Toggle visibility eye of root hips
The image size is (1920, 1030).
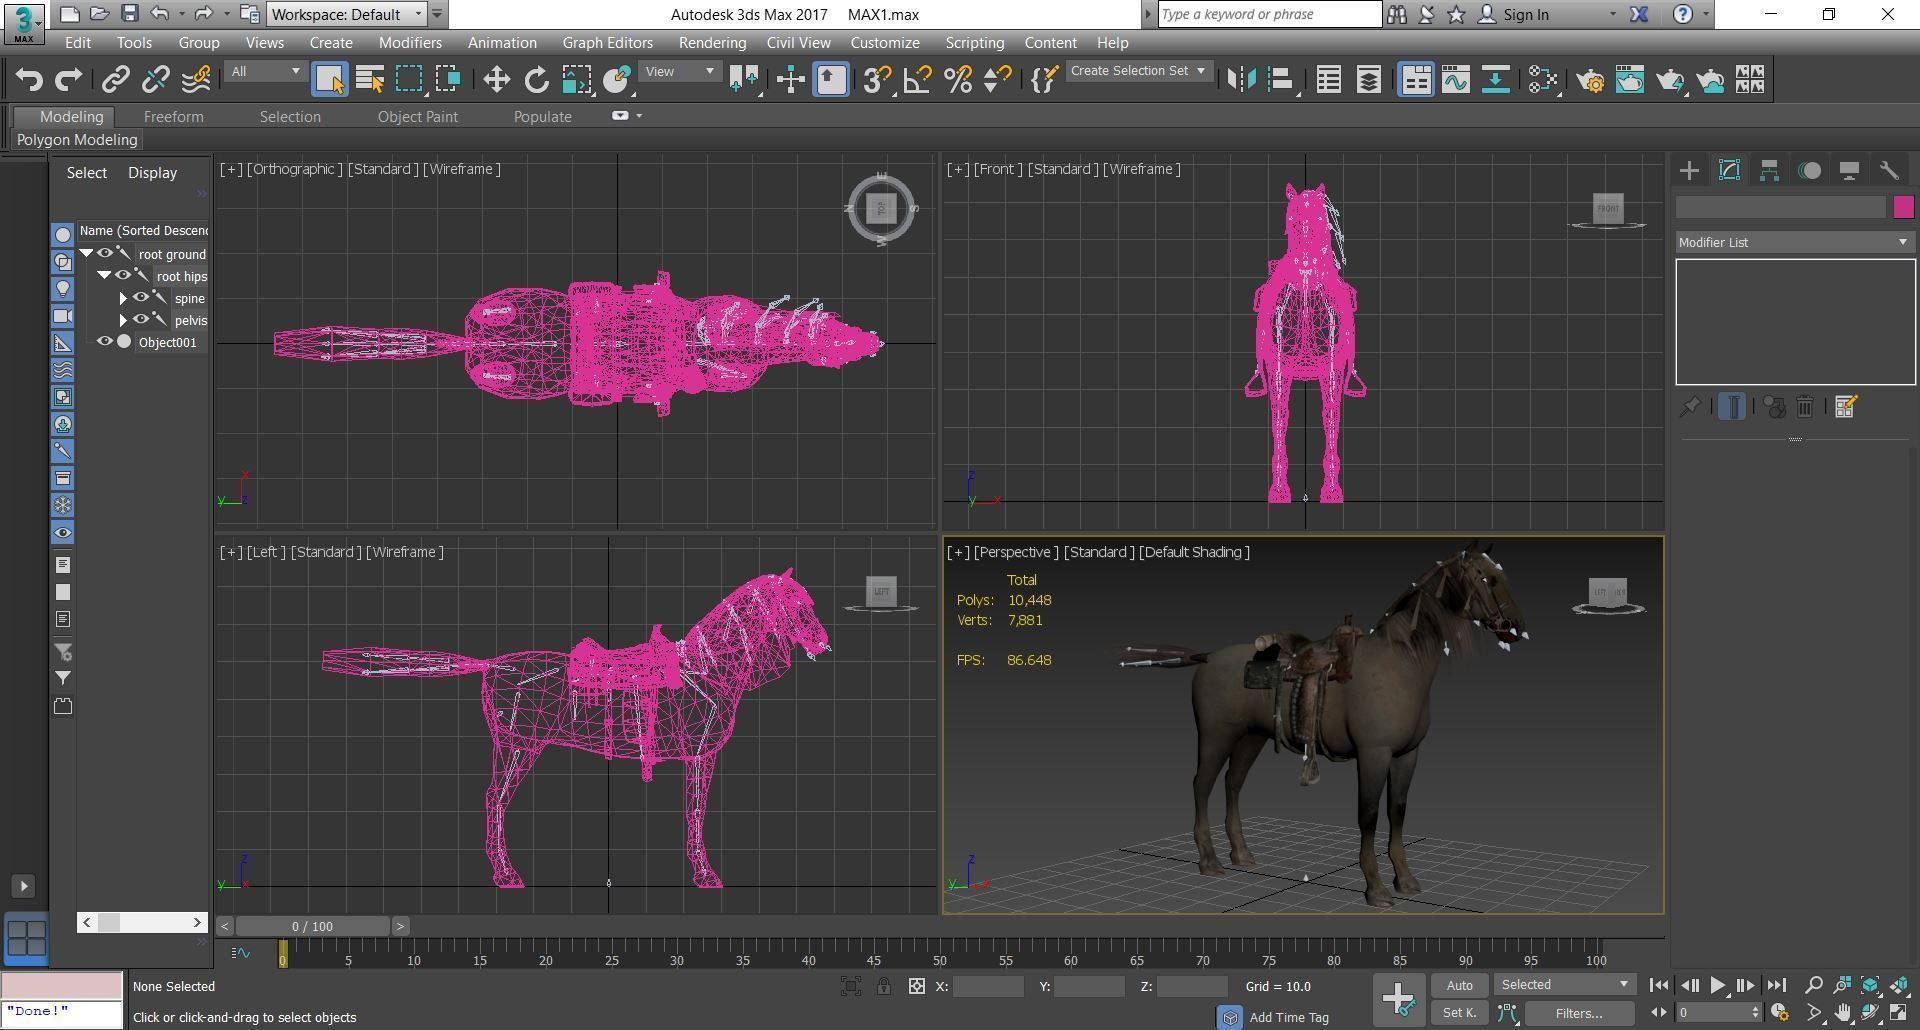(x=123, y=276)
